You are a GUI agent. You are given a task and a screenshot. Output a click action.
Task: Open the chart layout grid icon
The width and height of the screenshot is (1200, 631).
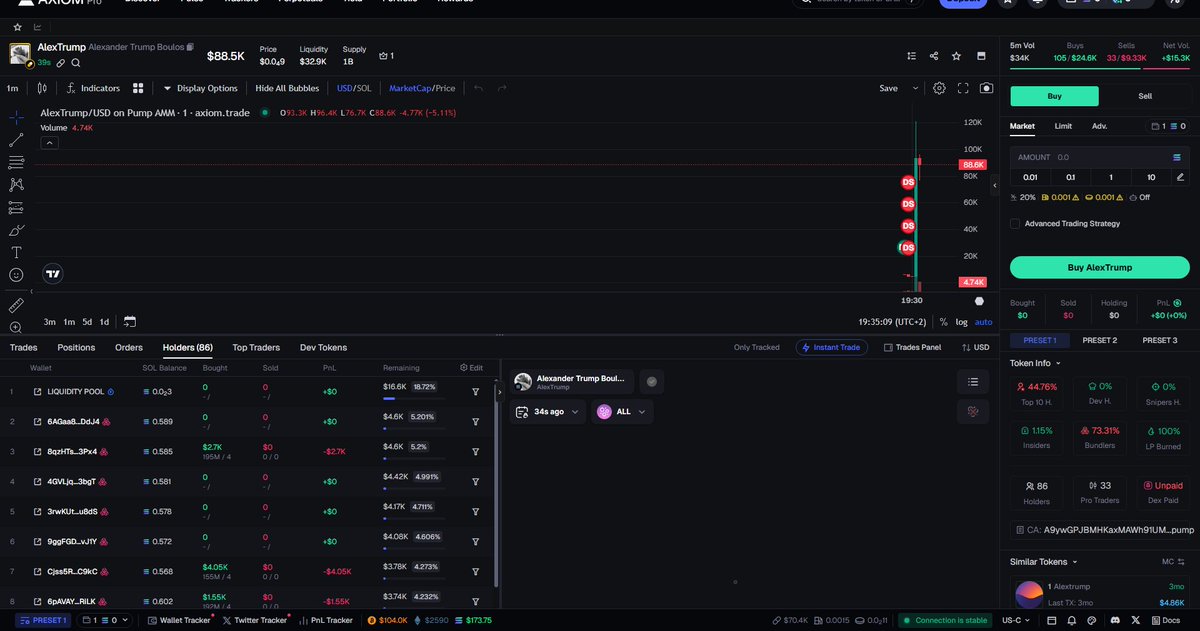[x=138, y=88]
